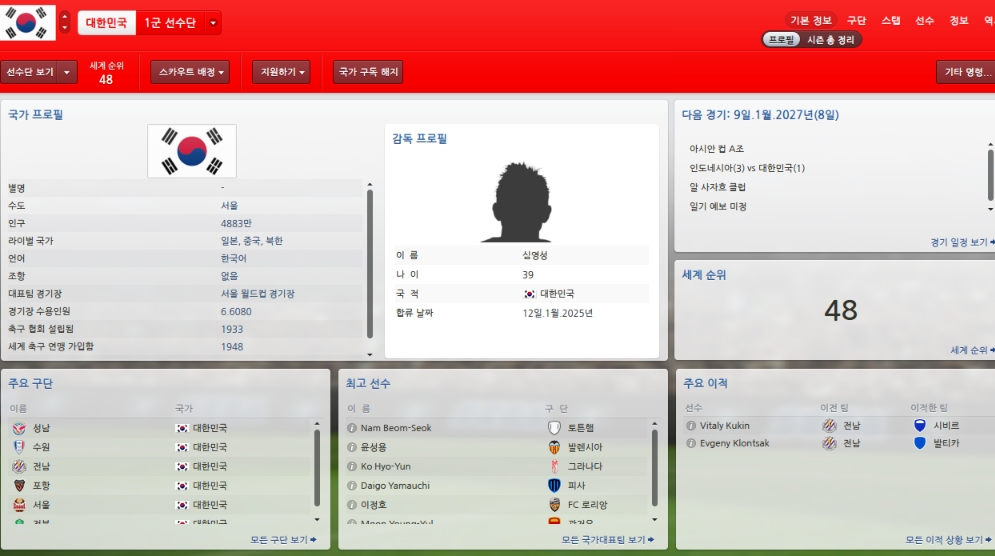Switch to 시즌 총 정리 view

coord(831,39)
